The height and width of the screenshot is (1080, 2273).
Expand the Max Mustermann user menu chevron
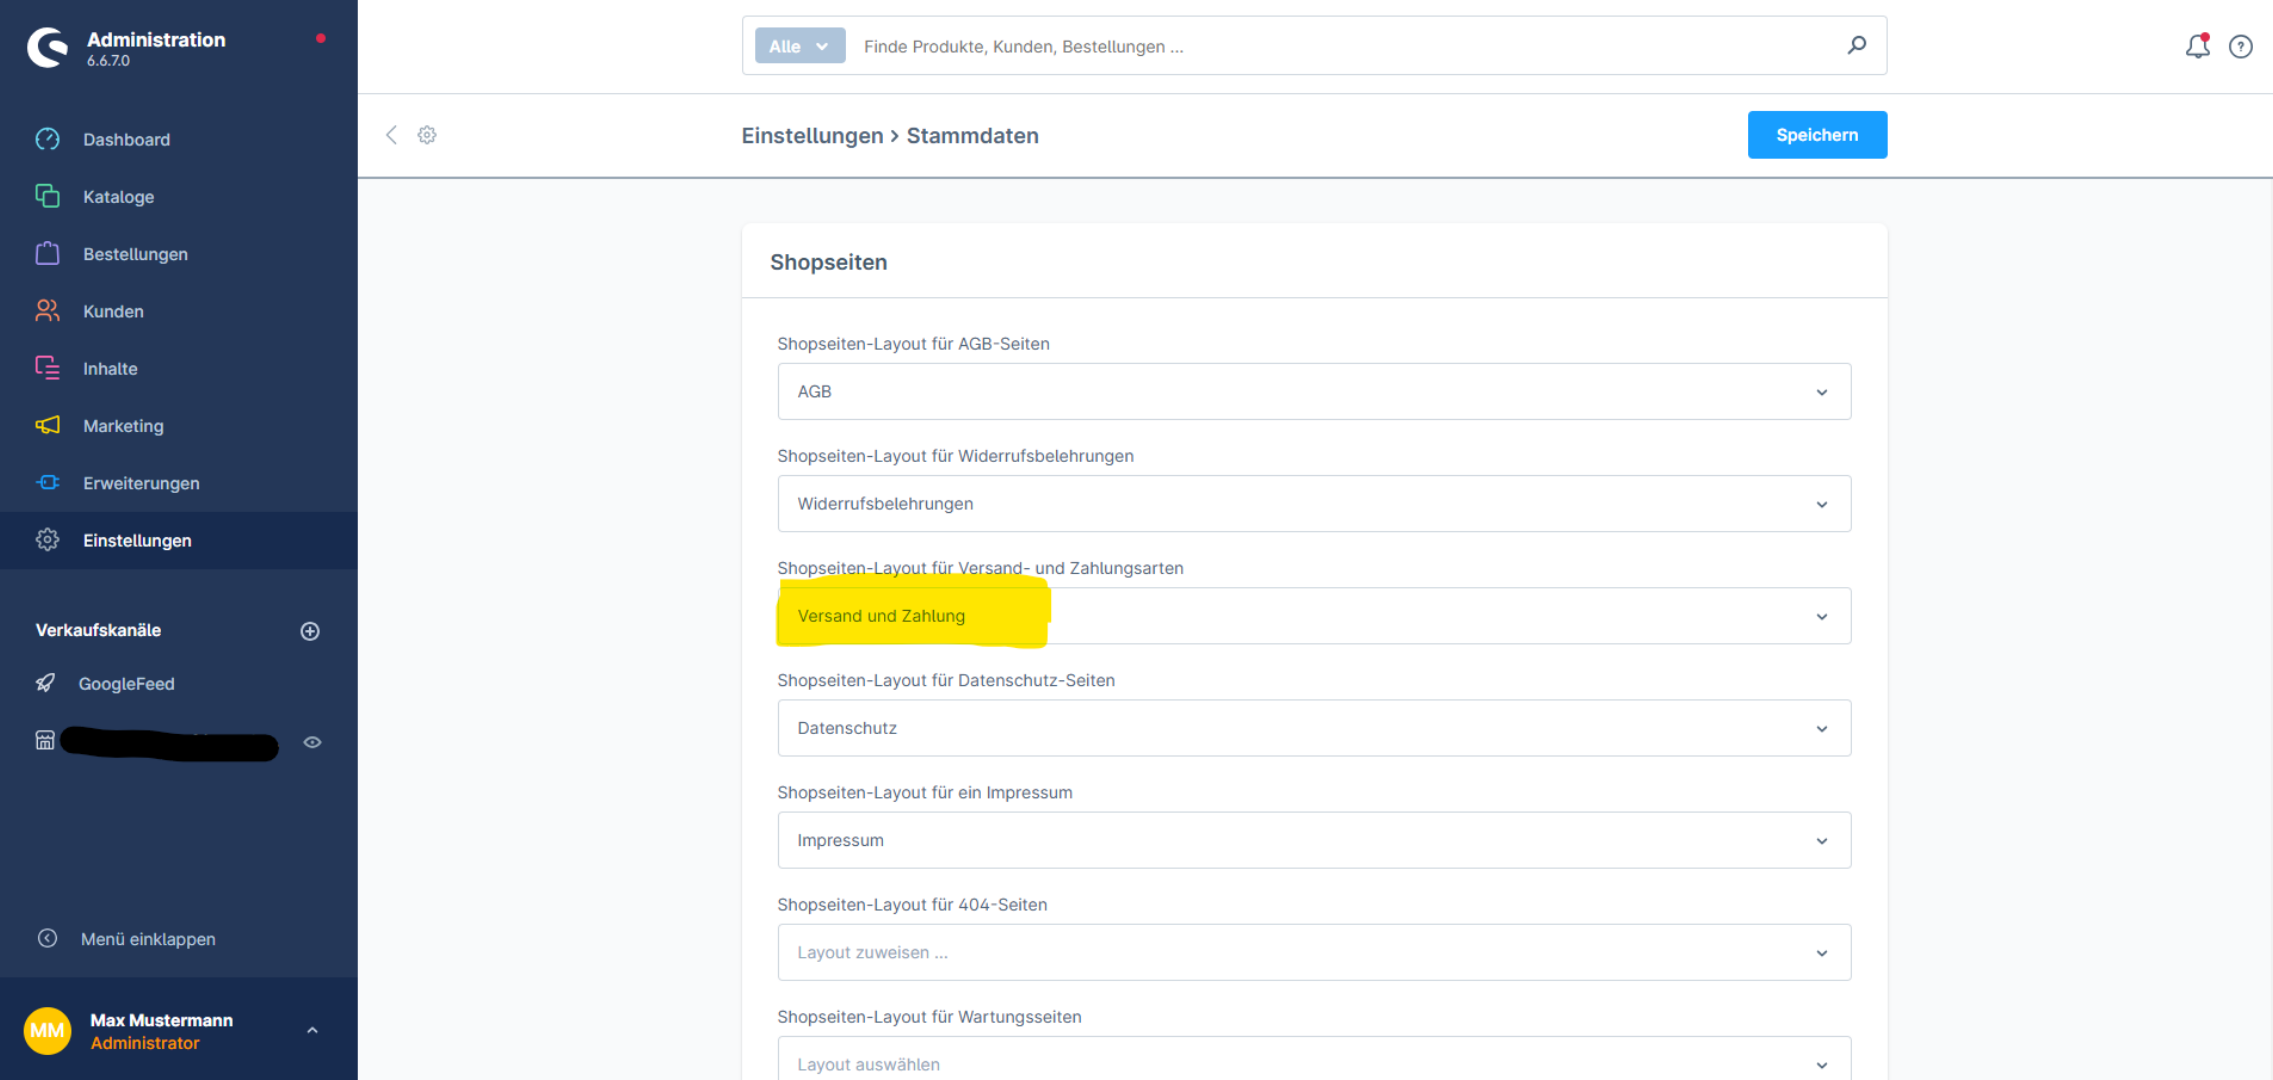pos(312,1030)
